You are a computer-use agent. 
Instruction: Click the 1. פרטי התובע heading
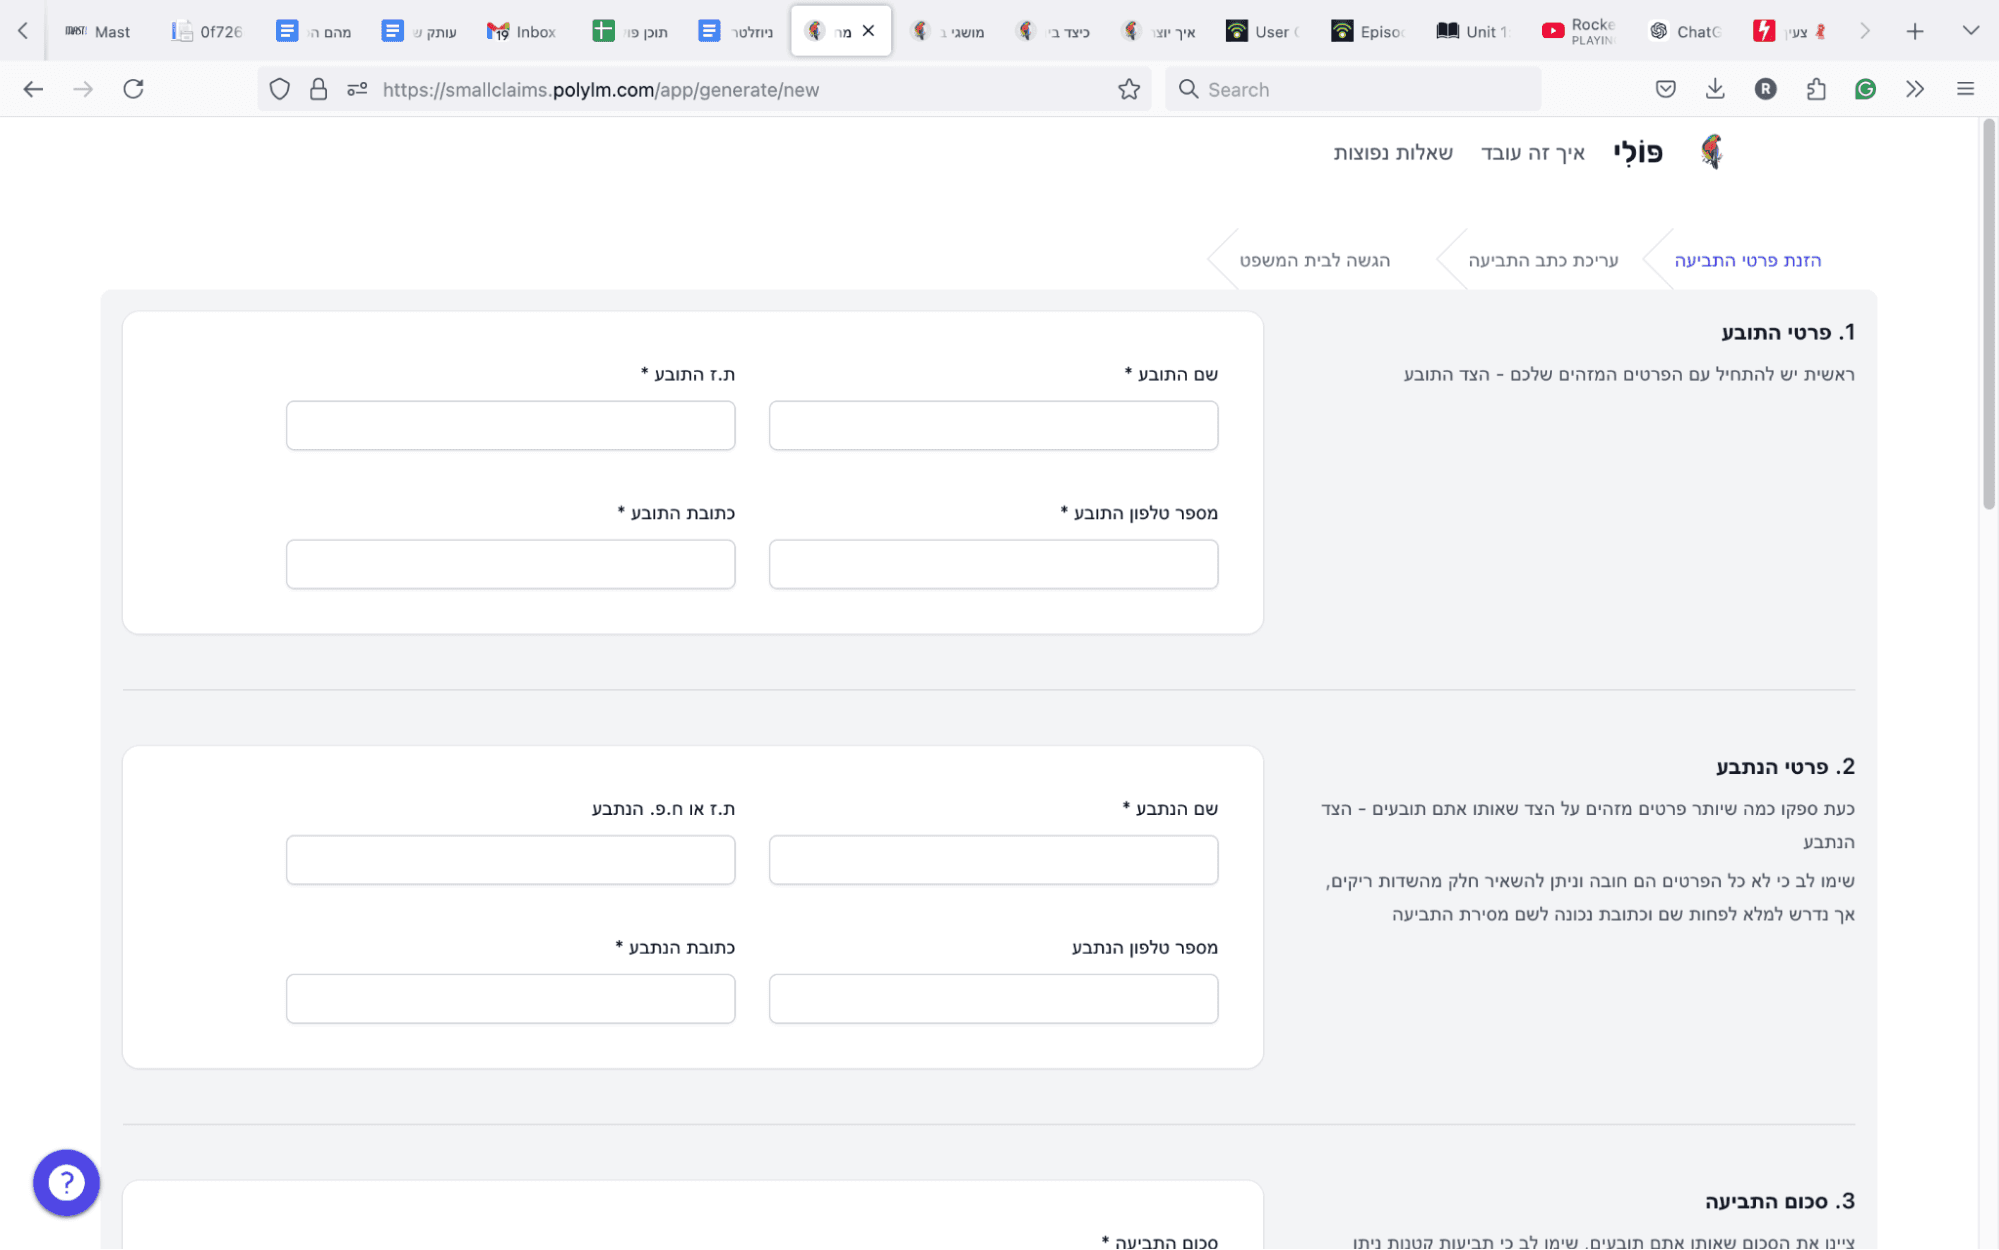1787,332
